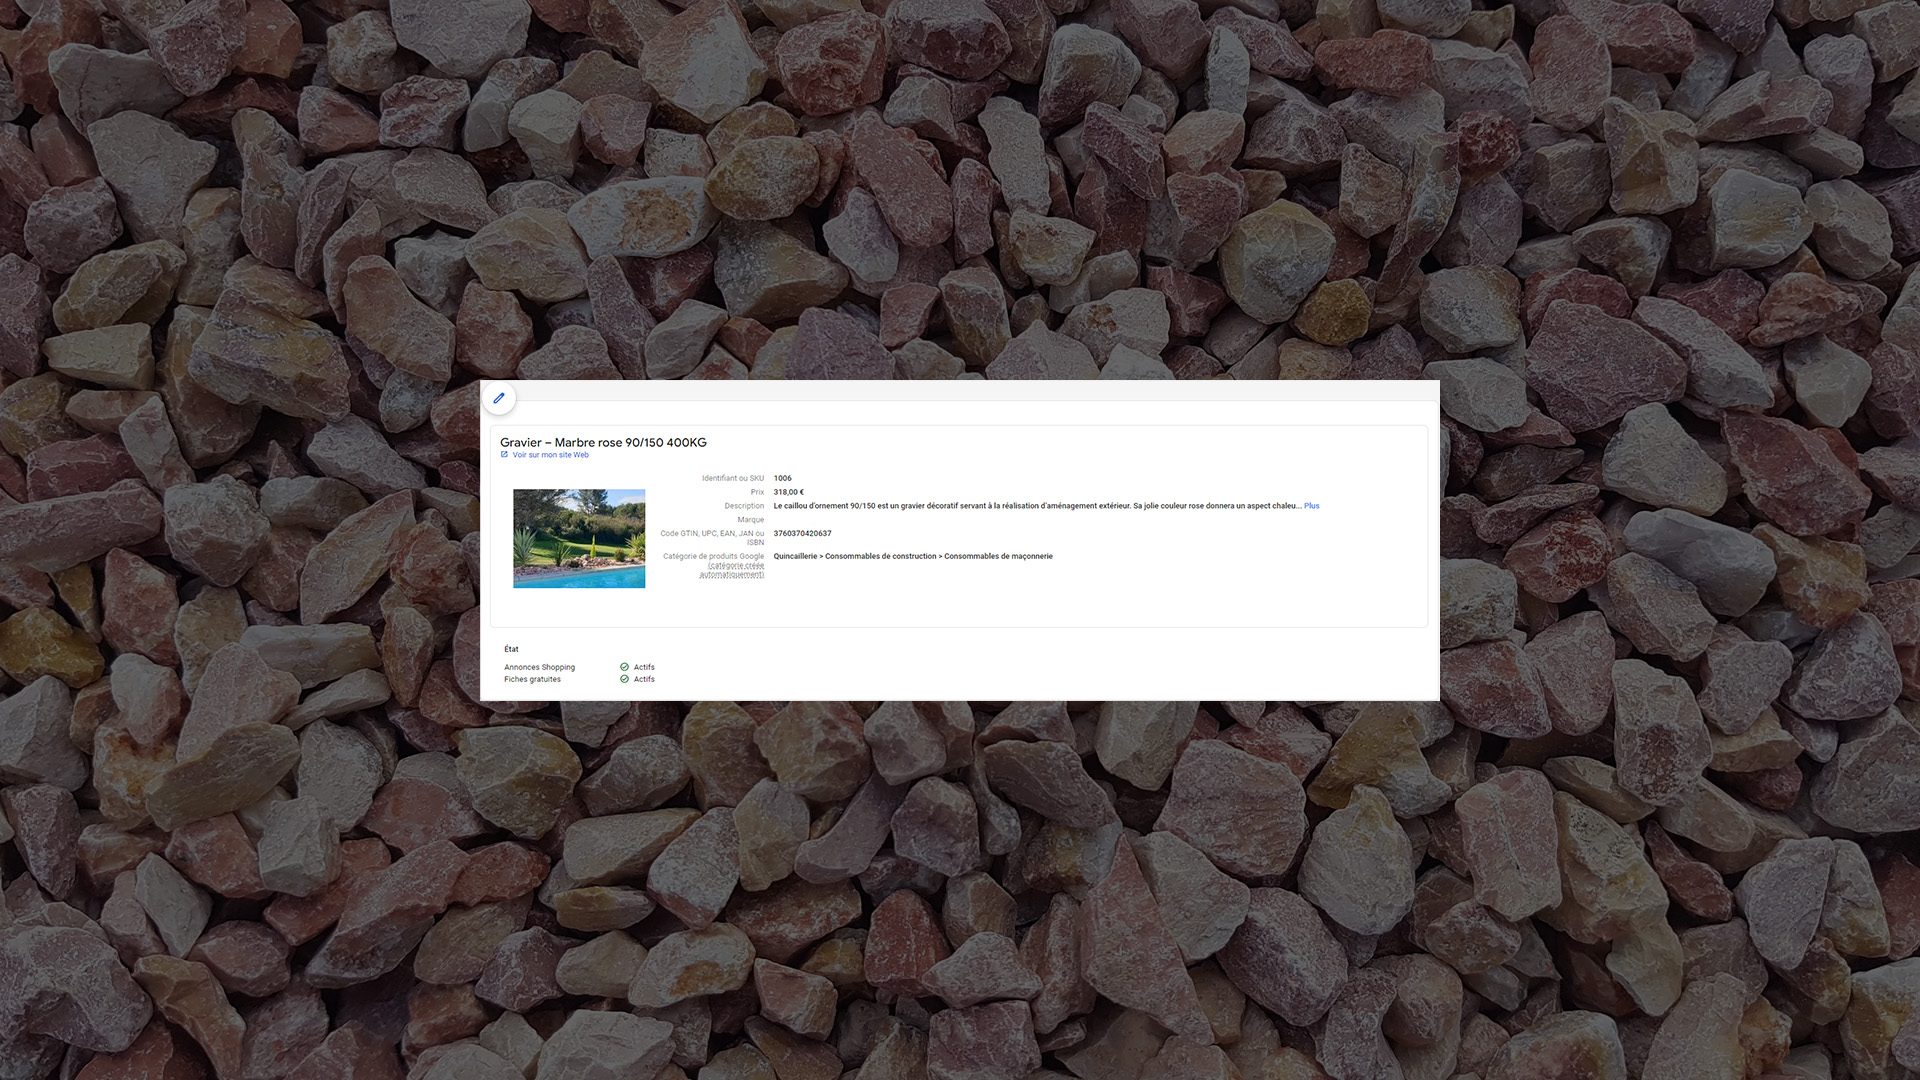
Task: Select the SKU value 1006
Action: pos(782,478)
